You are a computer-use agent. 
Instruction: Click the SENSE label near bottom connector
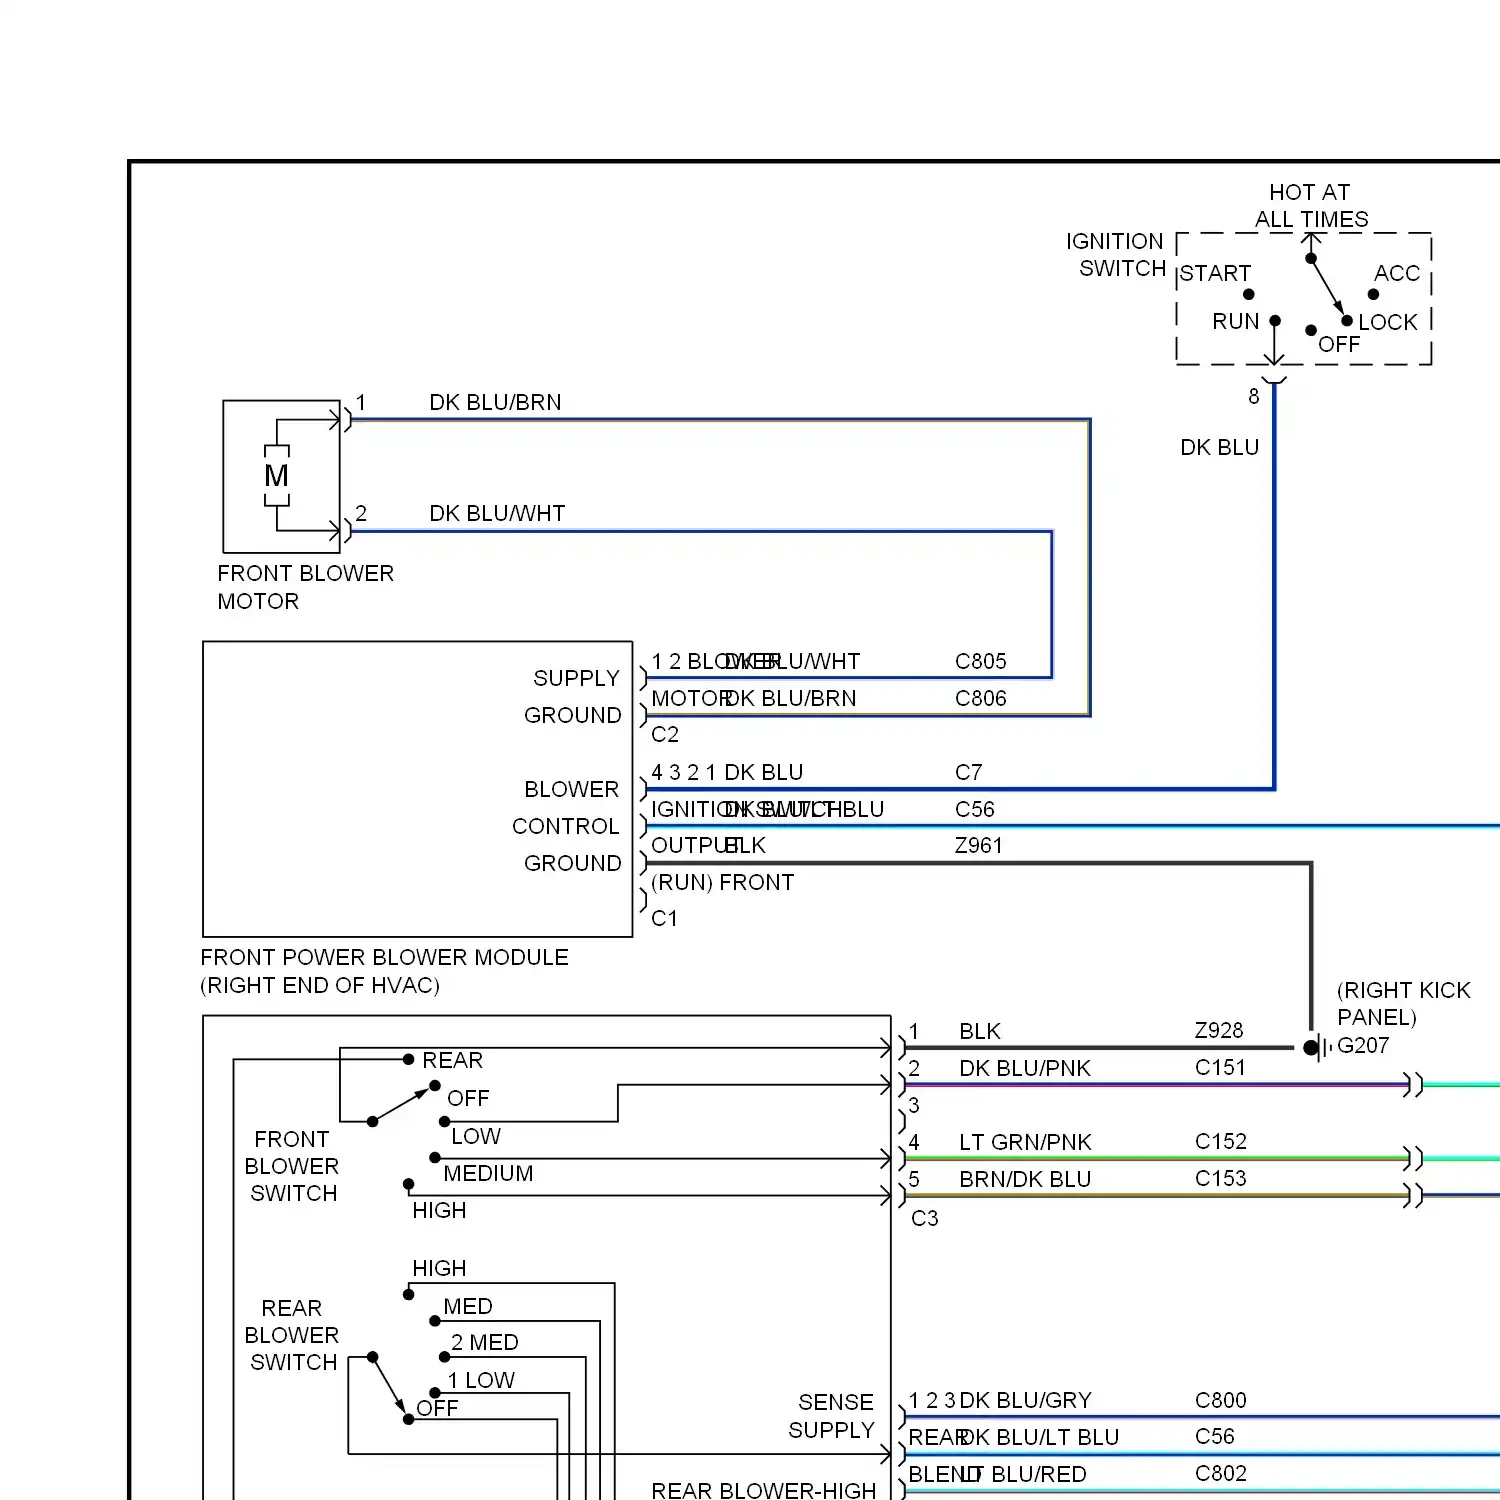(x=836, y=1403)
